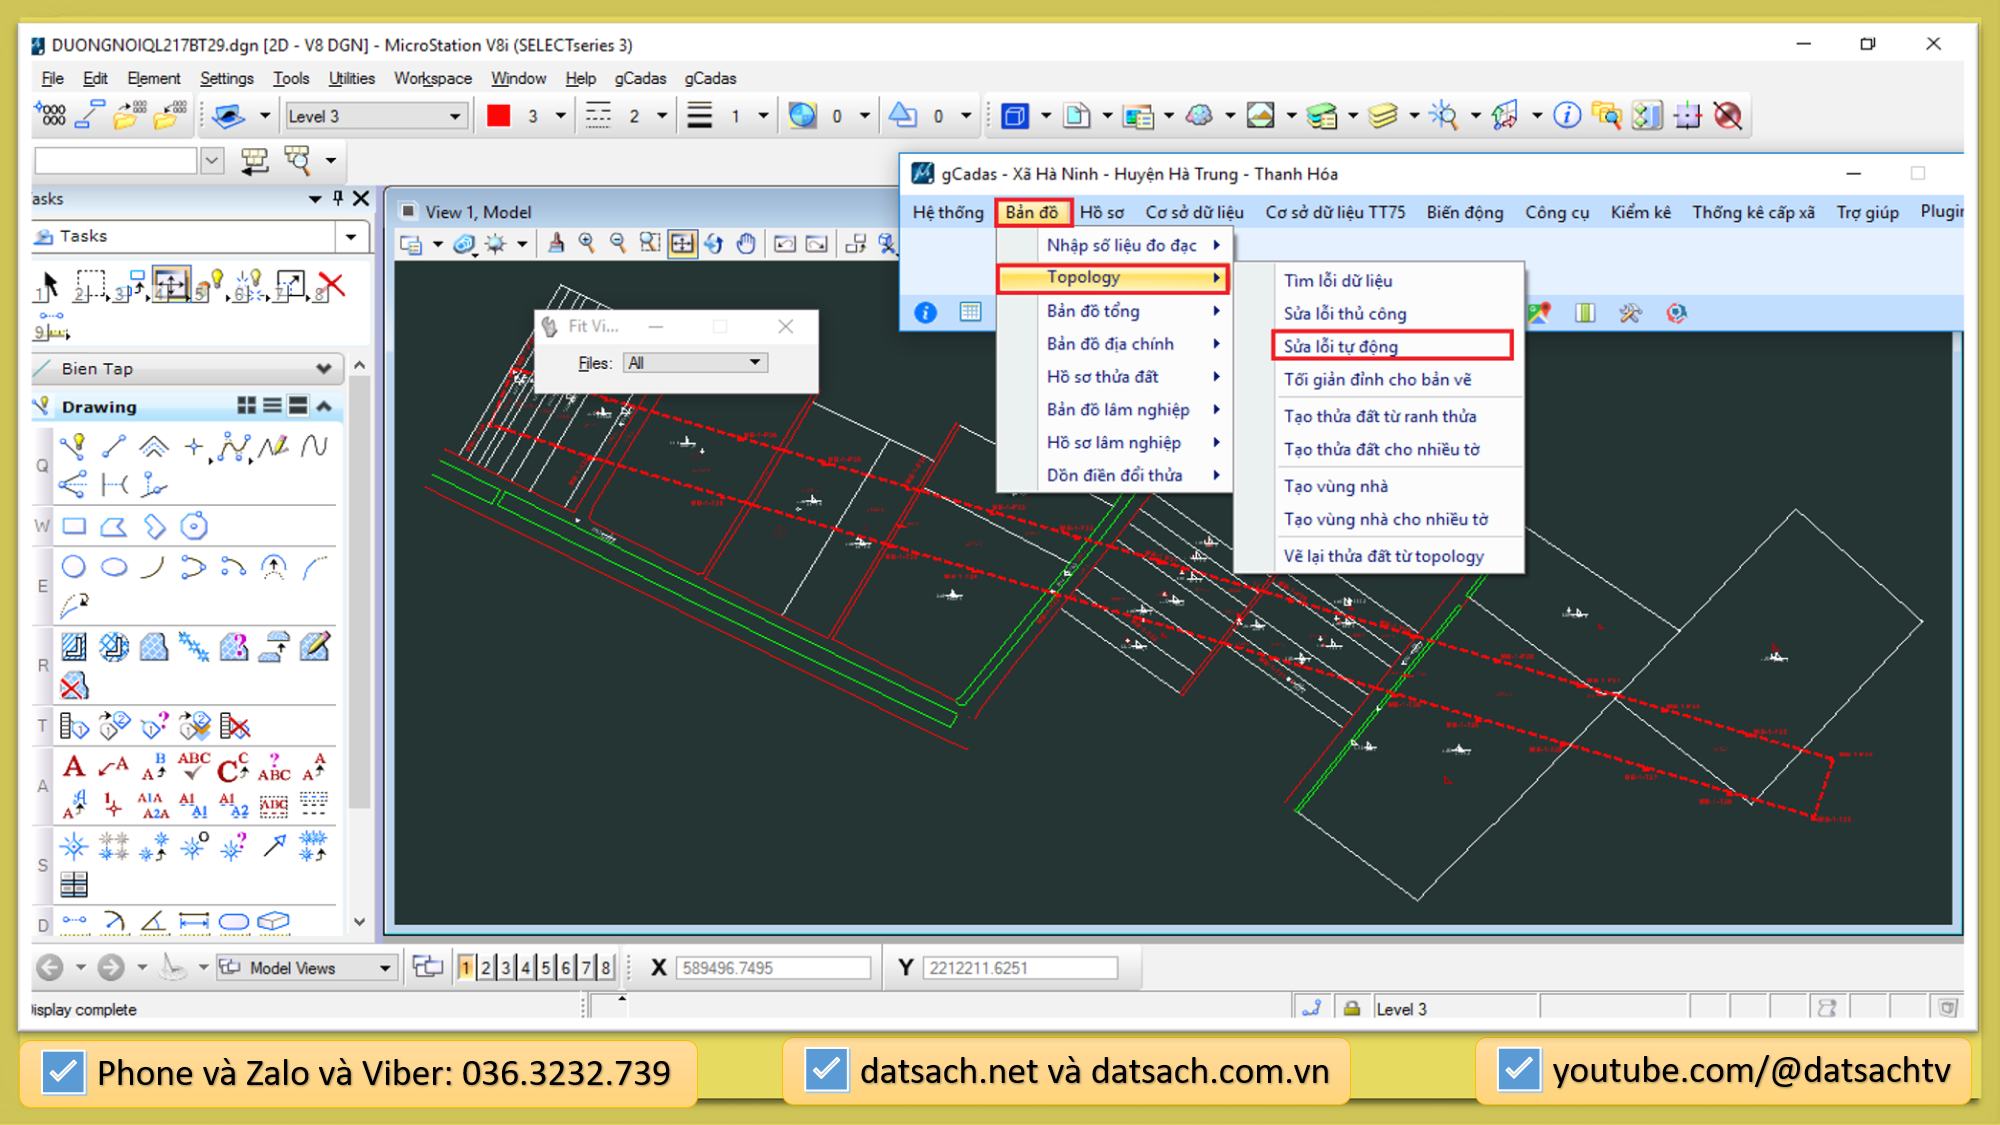
Task: Select the Place SmartLine tool
Action: click(72, 446)
